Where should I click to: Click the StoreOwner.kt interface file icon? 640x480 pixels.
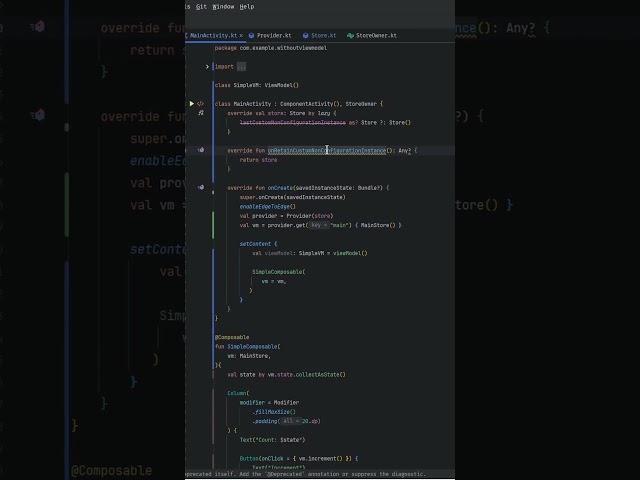(x=350, y=36)
